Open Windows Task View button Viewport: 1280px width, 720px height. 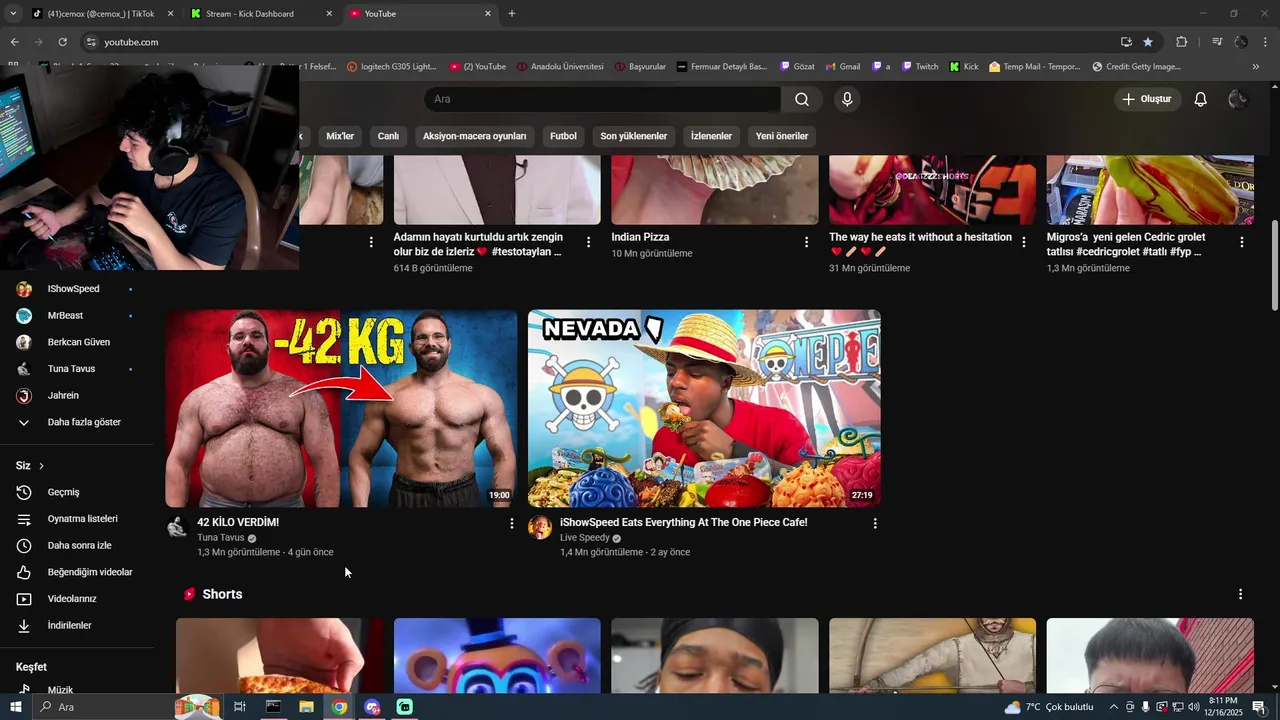click(240, 707)
